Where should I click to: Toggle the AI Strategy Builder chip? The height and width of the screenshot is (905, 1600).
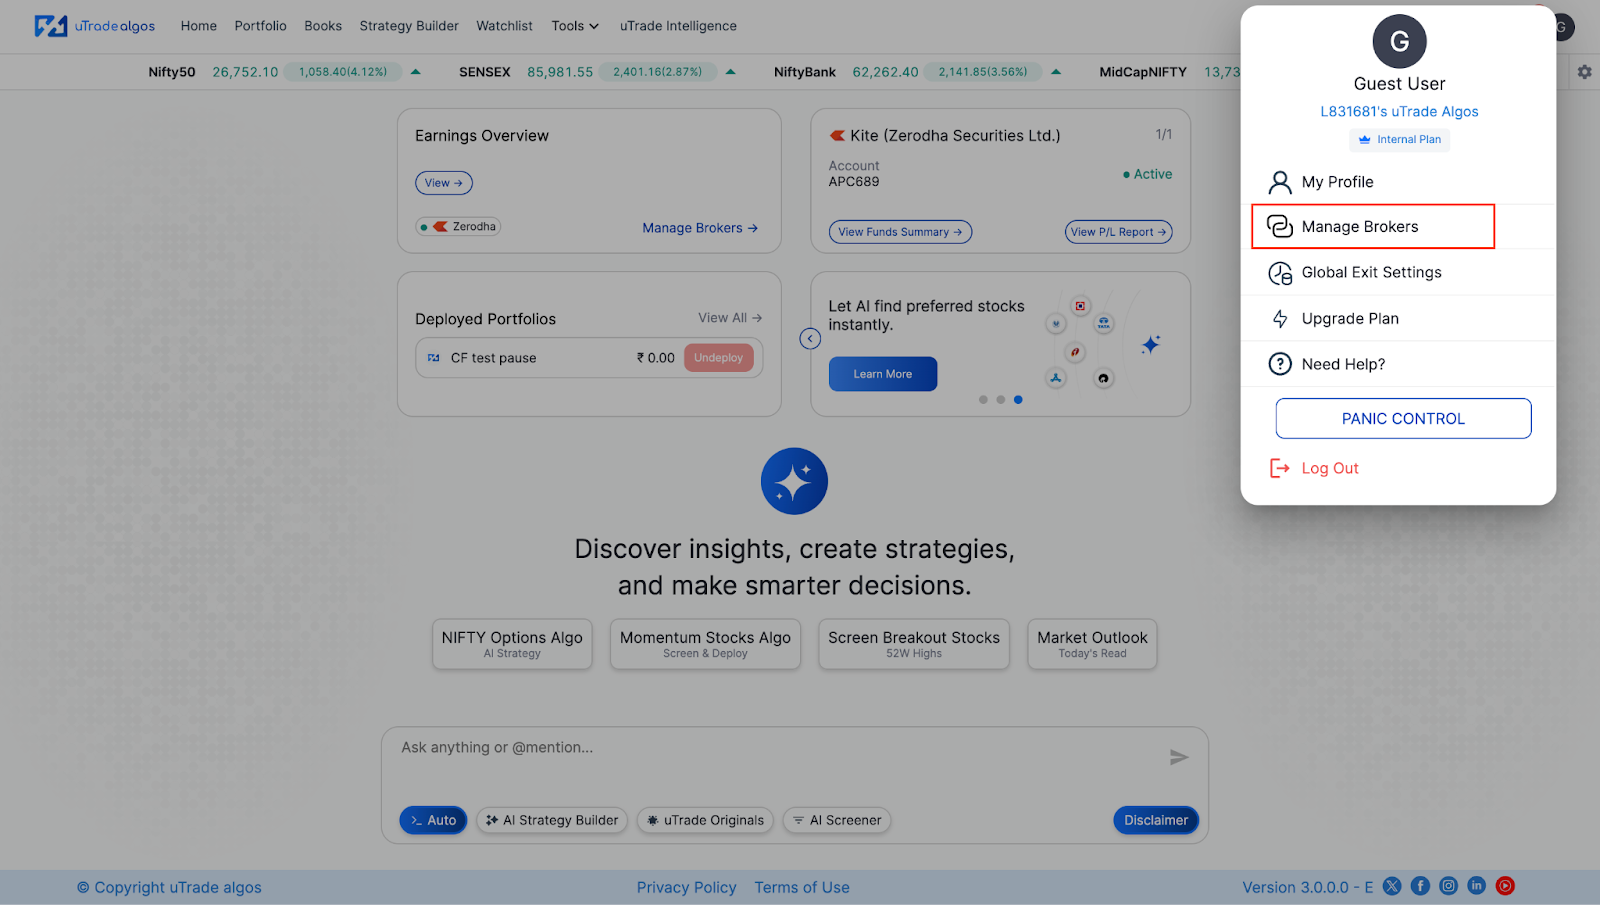552,820
